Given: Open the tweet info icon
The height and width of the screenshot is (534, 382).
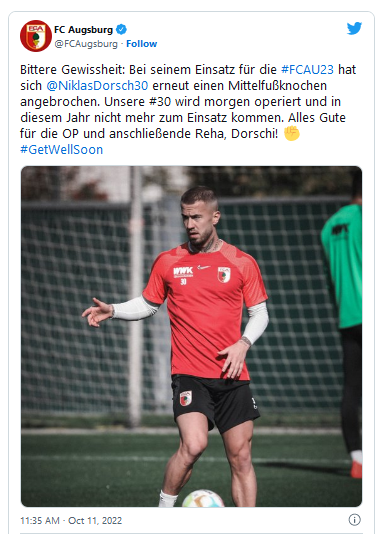Looking at the screenshot, I should point(354,520).
